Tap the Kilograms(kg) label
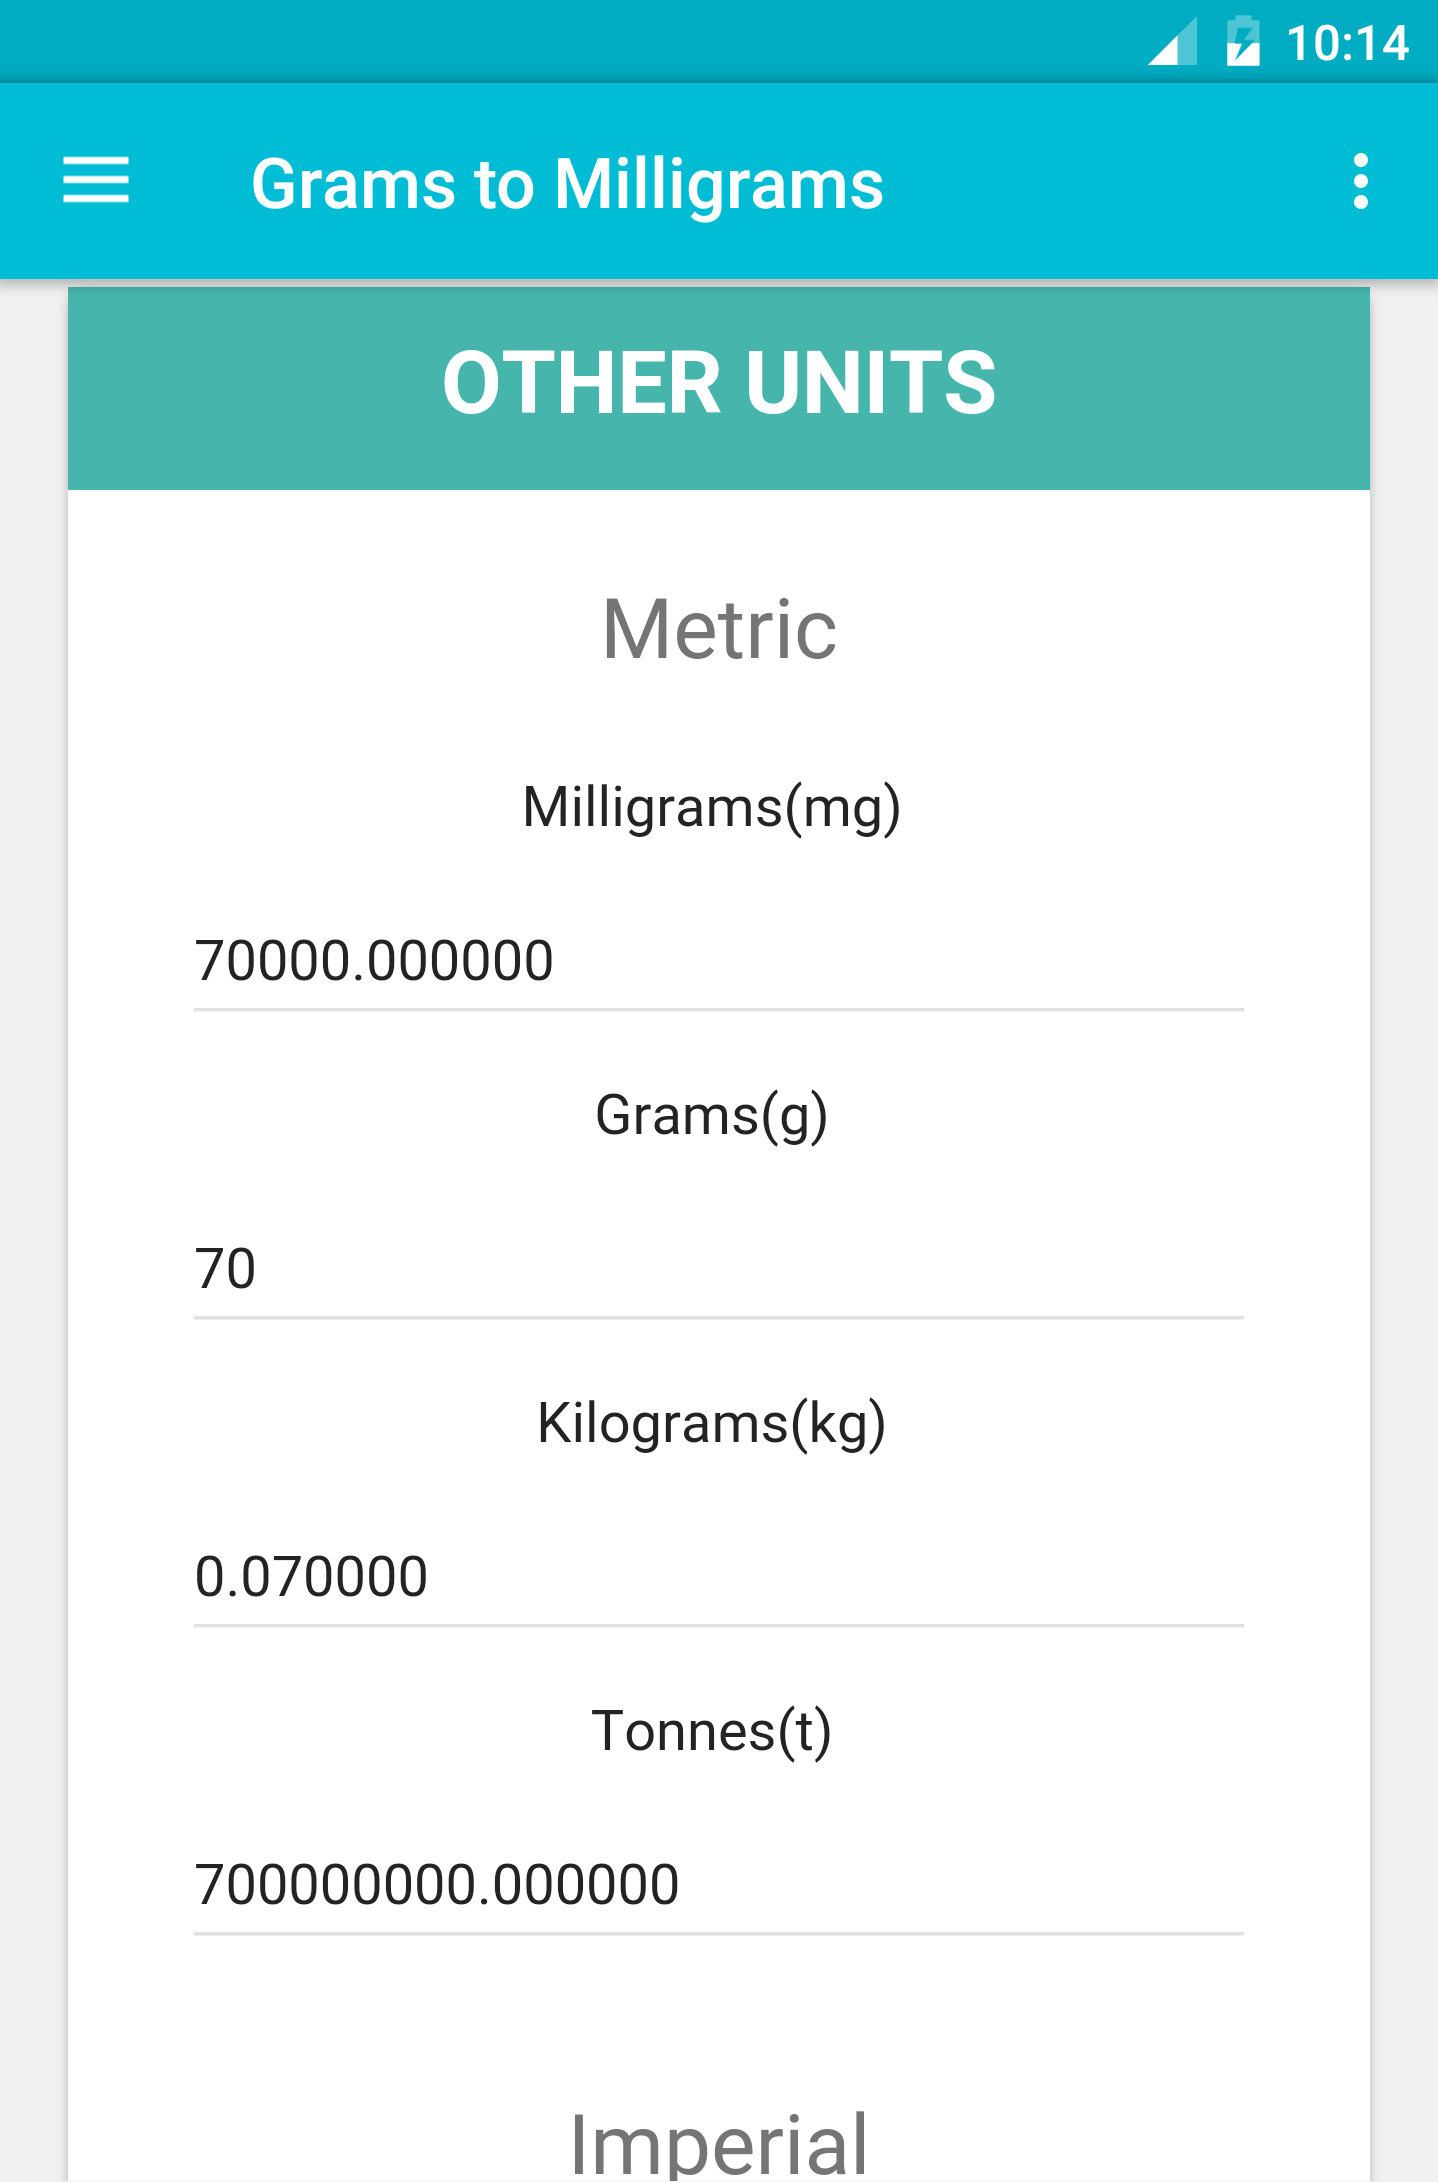The width and height of the screenshot is (1438, 2182). pos(712,1424)
